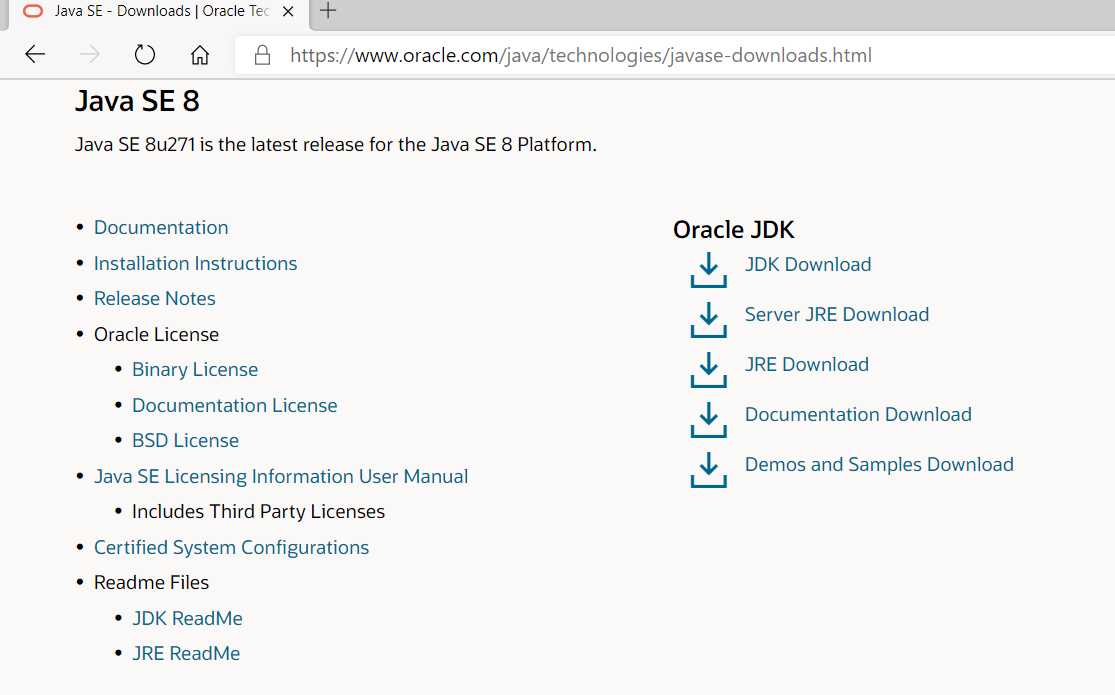Open a new tab with the plus button
The height and width of the screenshot is (695, 1115).
tap(328, 11)
